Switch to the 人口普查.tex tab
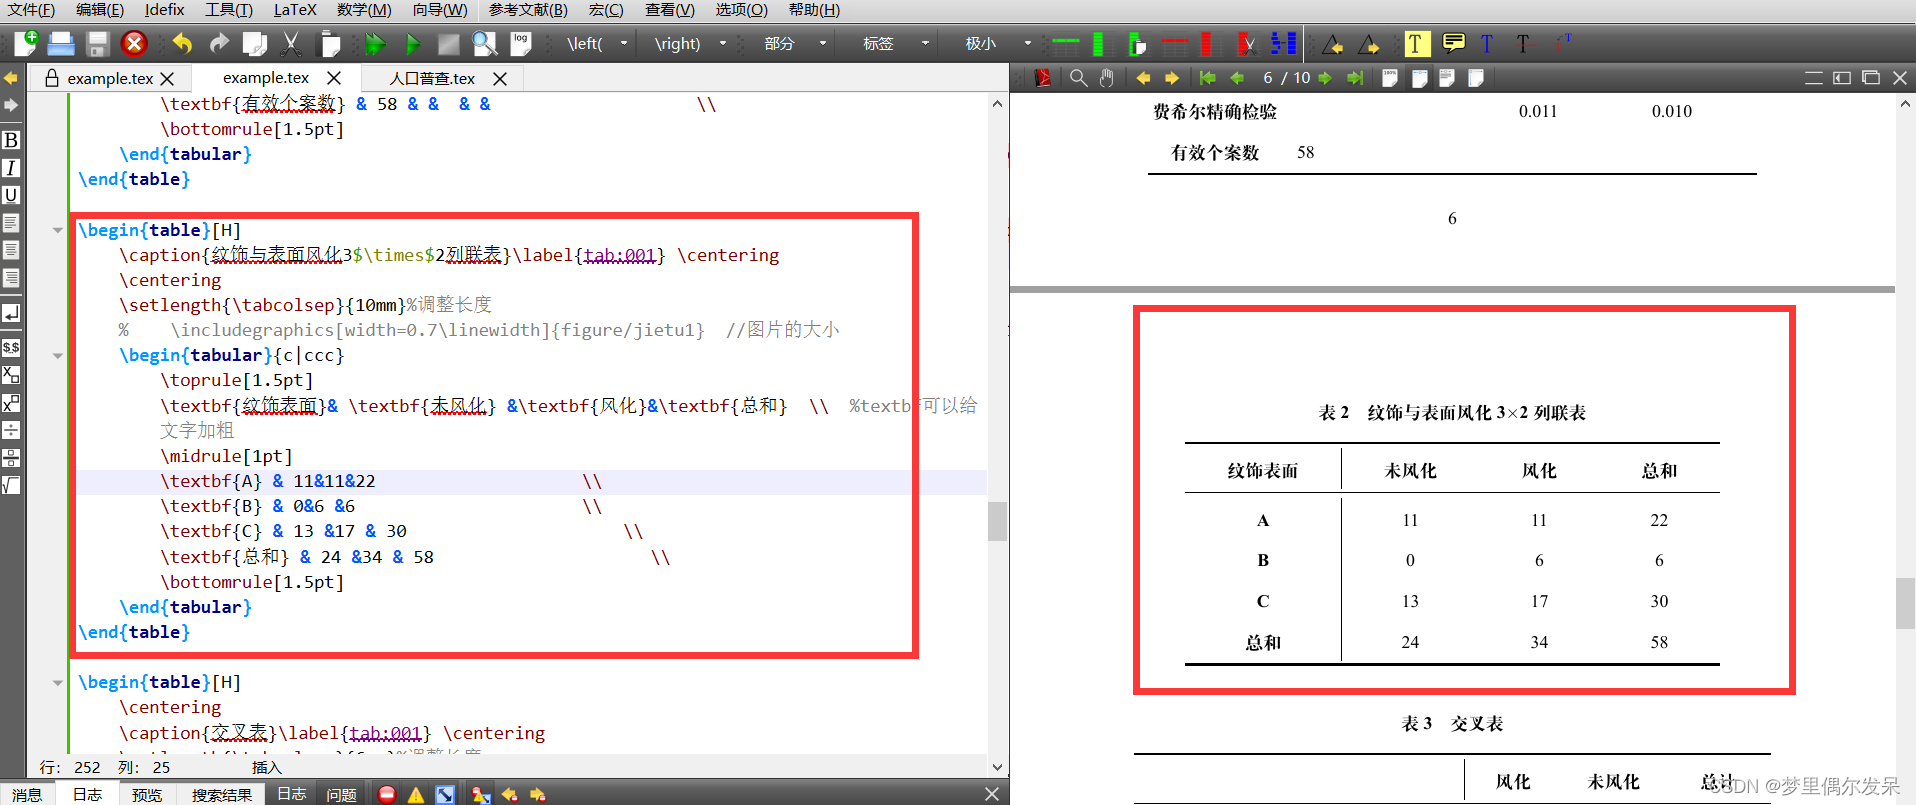Screen dimensions: 1916x805 point(432,78)
